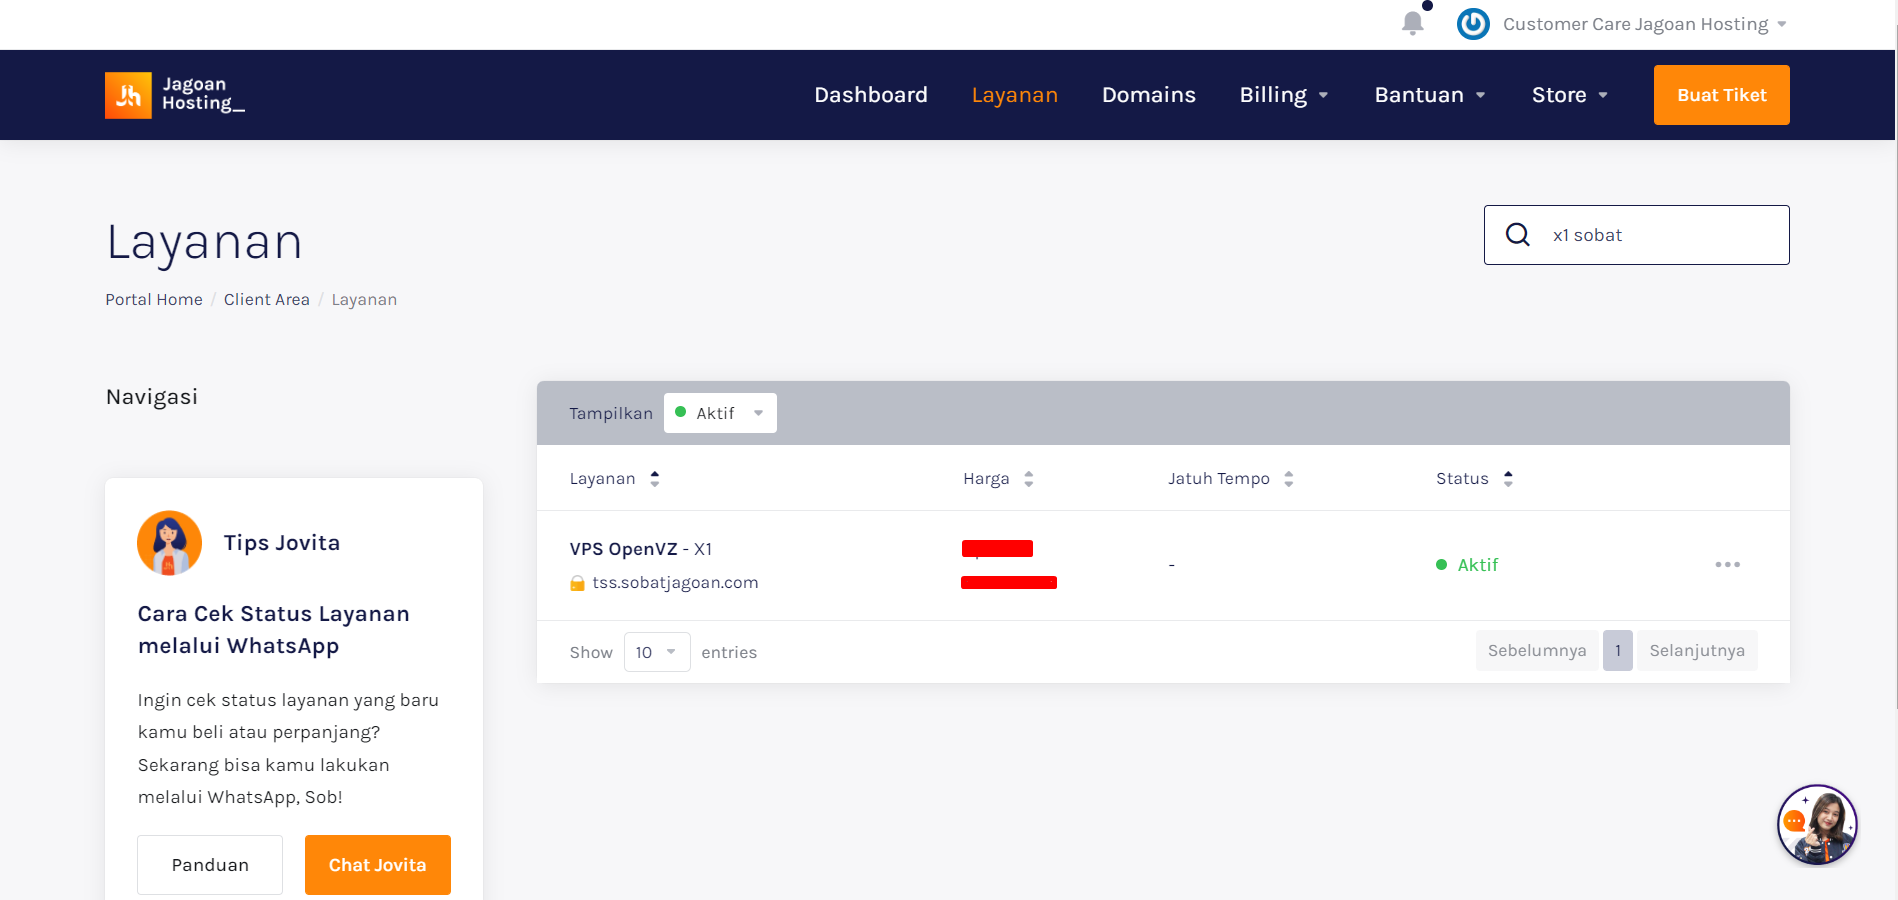Click the Cara Cek Status Layanan heading
Viewport: 1898px width, 900px height.
point(274,630)
